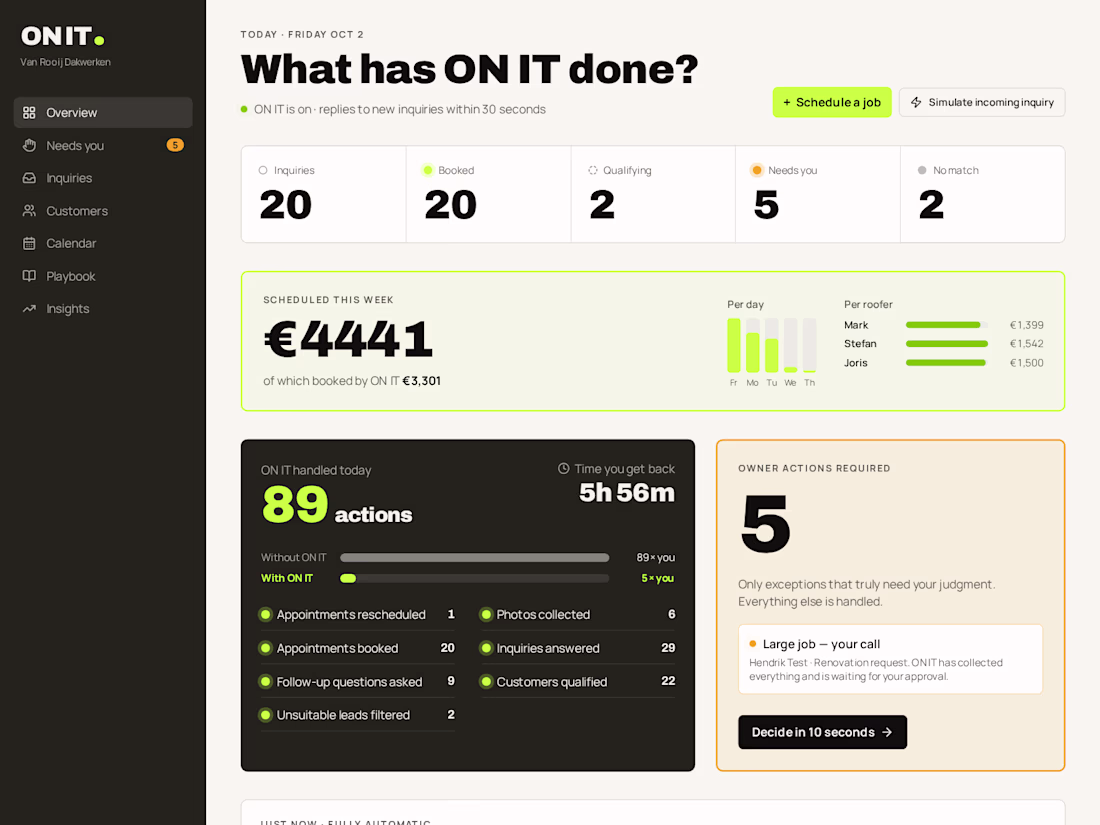
Task: Click the Inquiries inbox icon
Action: click(29, 178)
